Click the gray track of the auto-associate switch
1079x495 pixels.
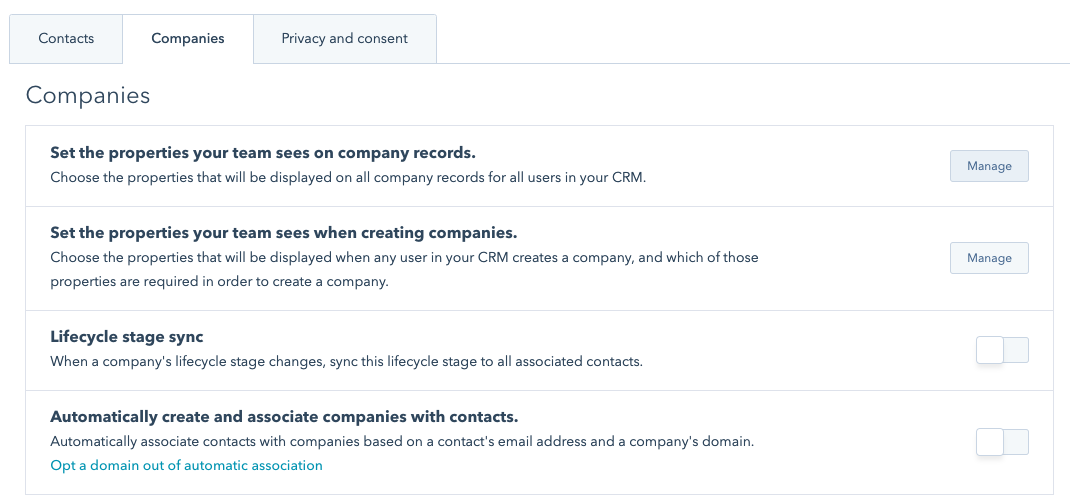[1016, 442]
